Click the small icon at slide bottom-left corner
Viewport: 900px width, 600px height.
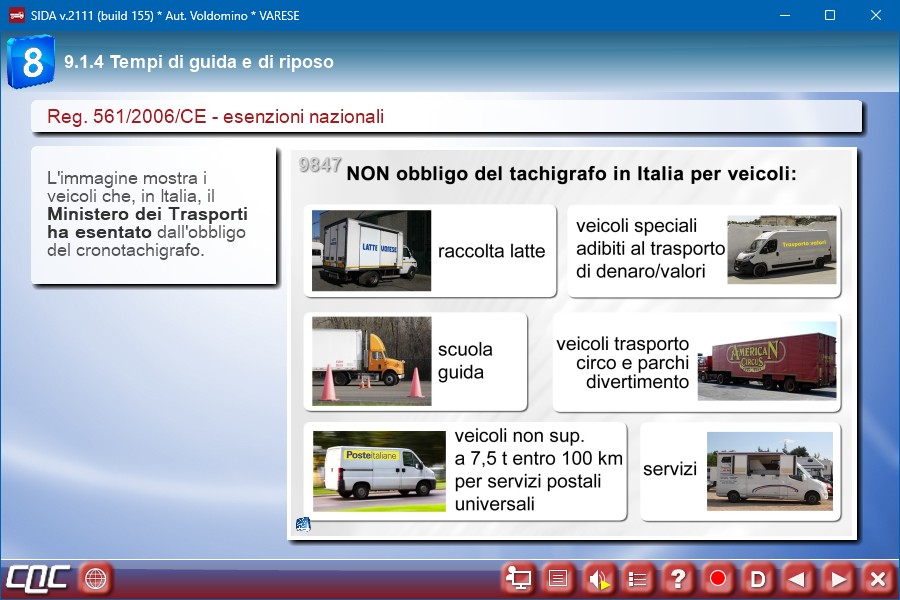tap(303, 524)
